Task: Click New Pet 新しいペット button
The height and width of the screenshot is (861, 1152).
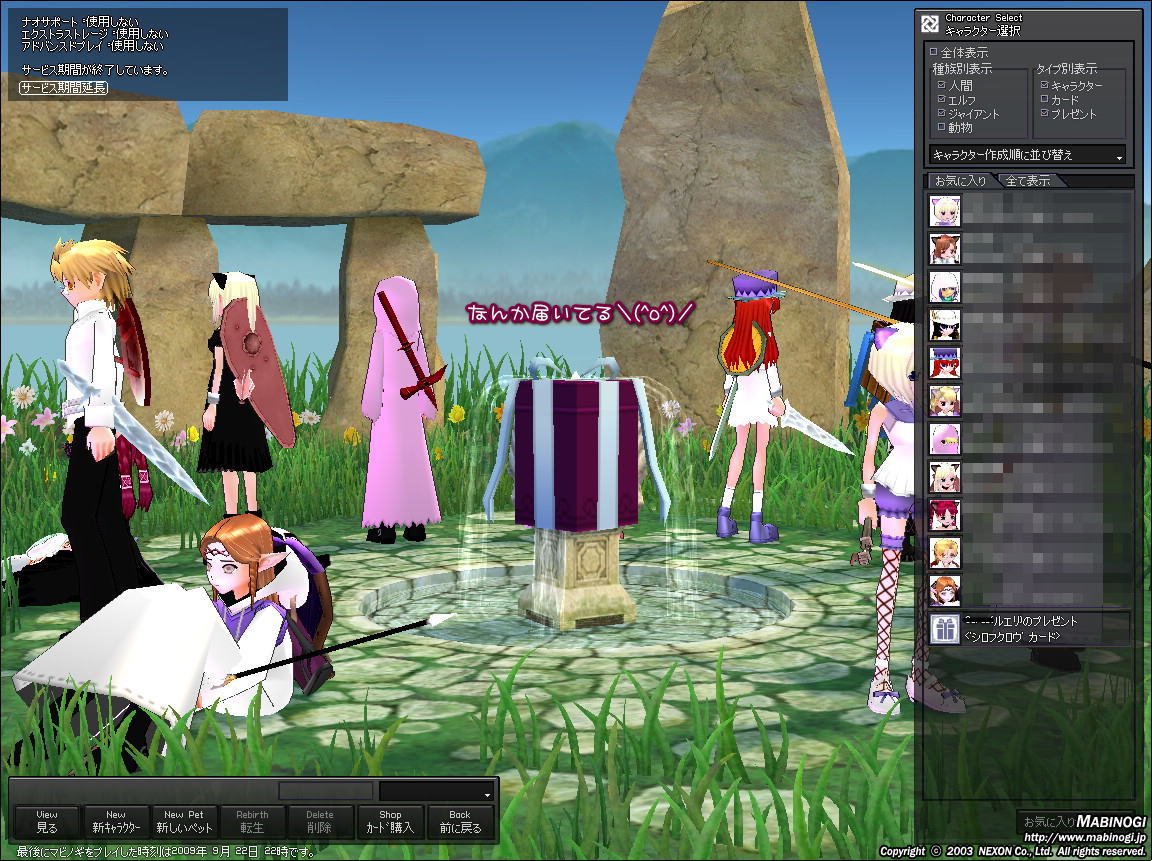Action: 184,821
